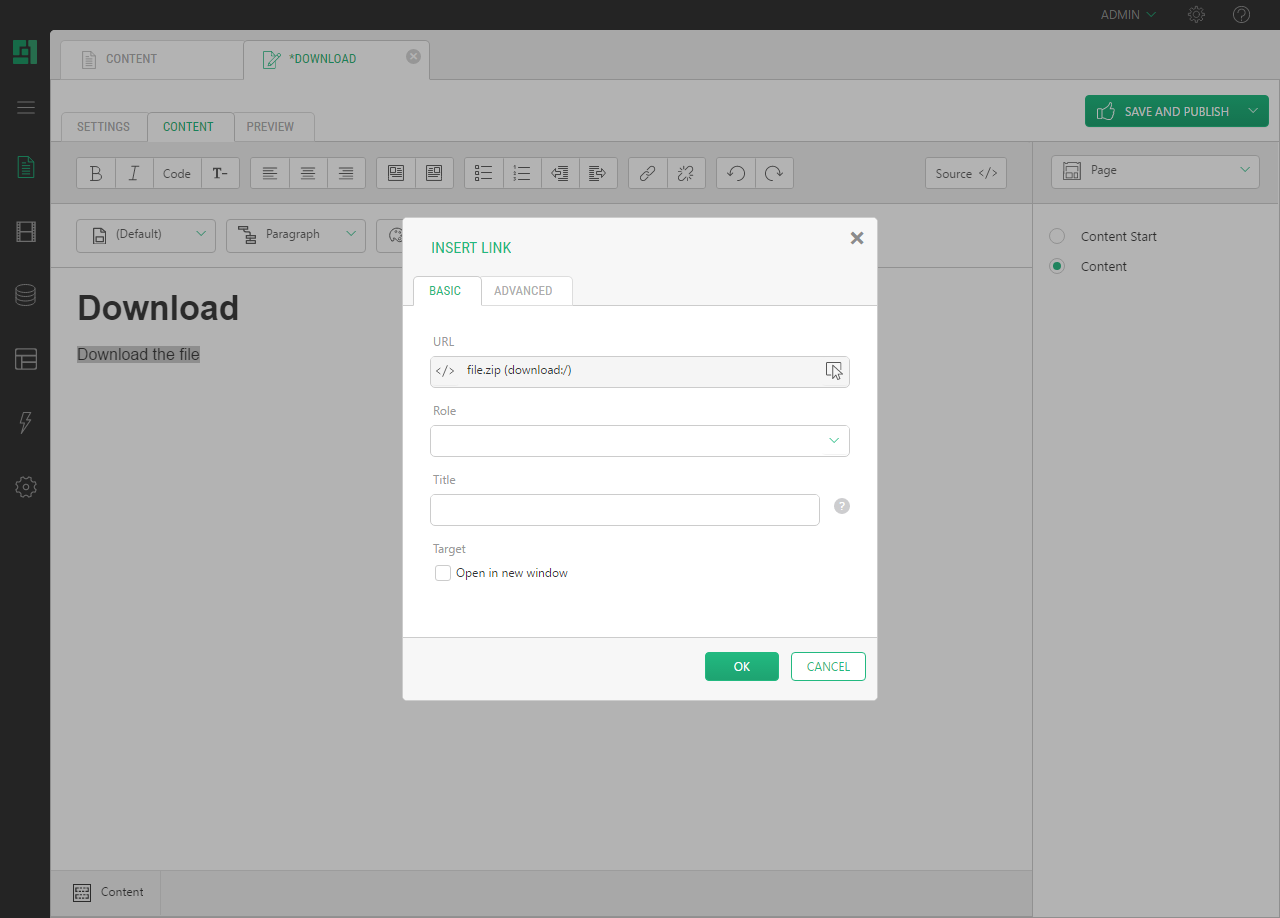
Task: Select the Content radio button
Action: (x=1057, y=266)
